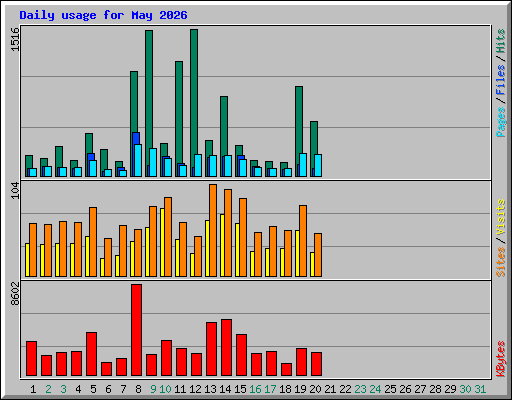The width and height of the screenshot is (512, 400).
Task: Click the red KBytes bar for day 5
Action: coord(91,354)
